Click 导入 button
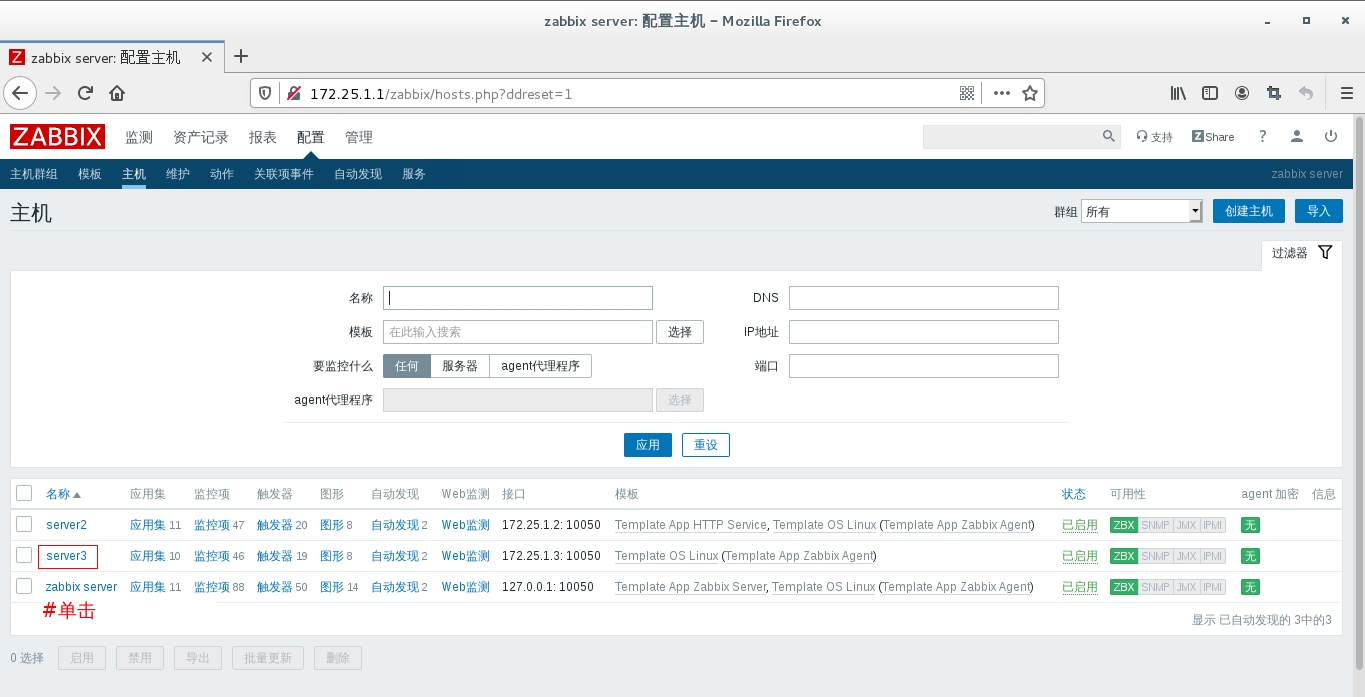Viewport: 1365px width, 697px height. pyautogui.click(x=1319, y=211)
